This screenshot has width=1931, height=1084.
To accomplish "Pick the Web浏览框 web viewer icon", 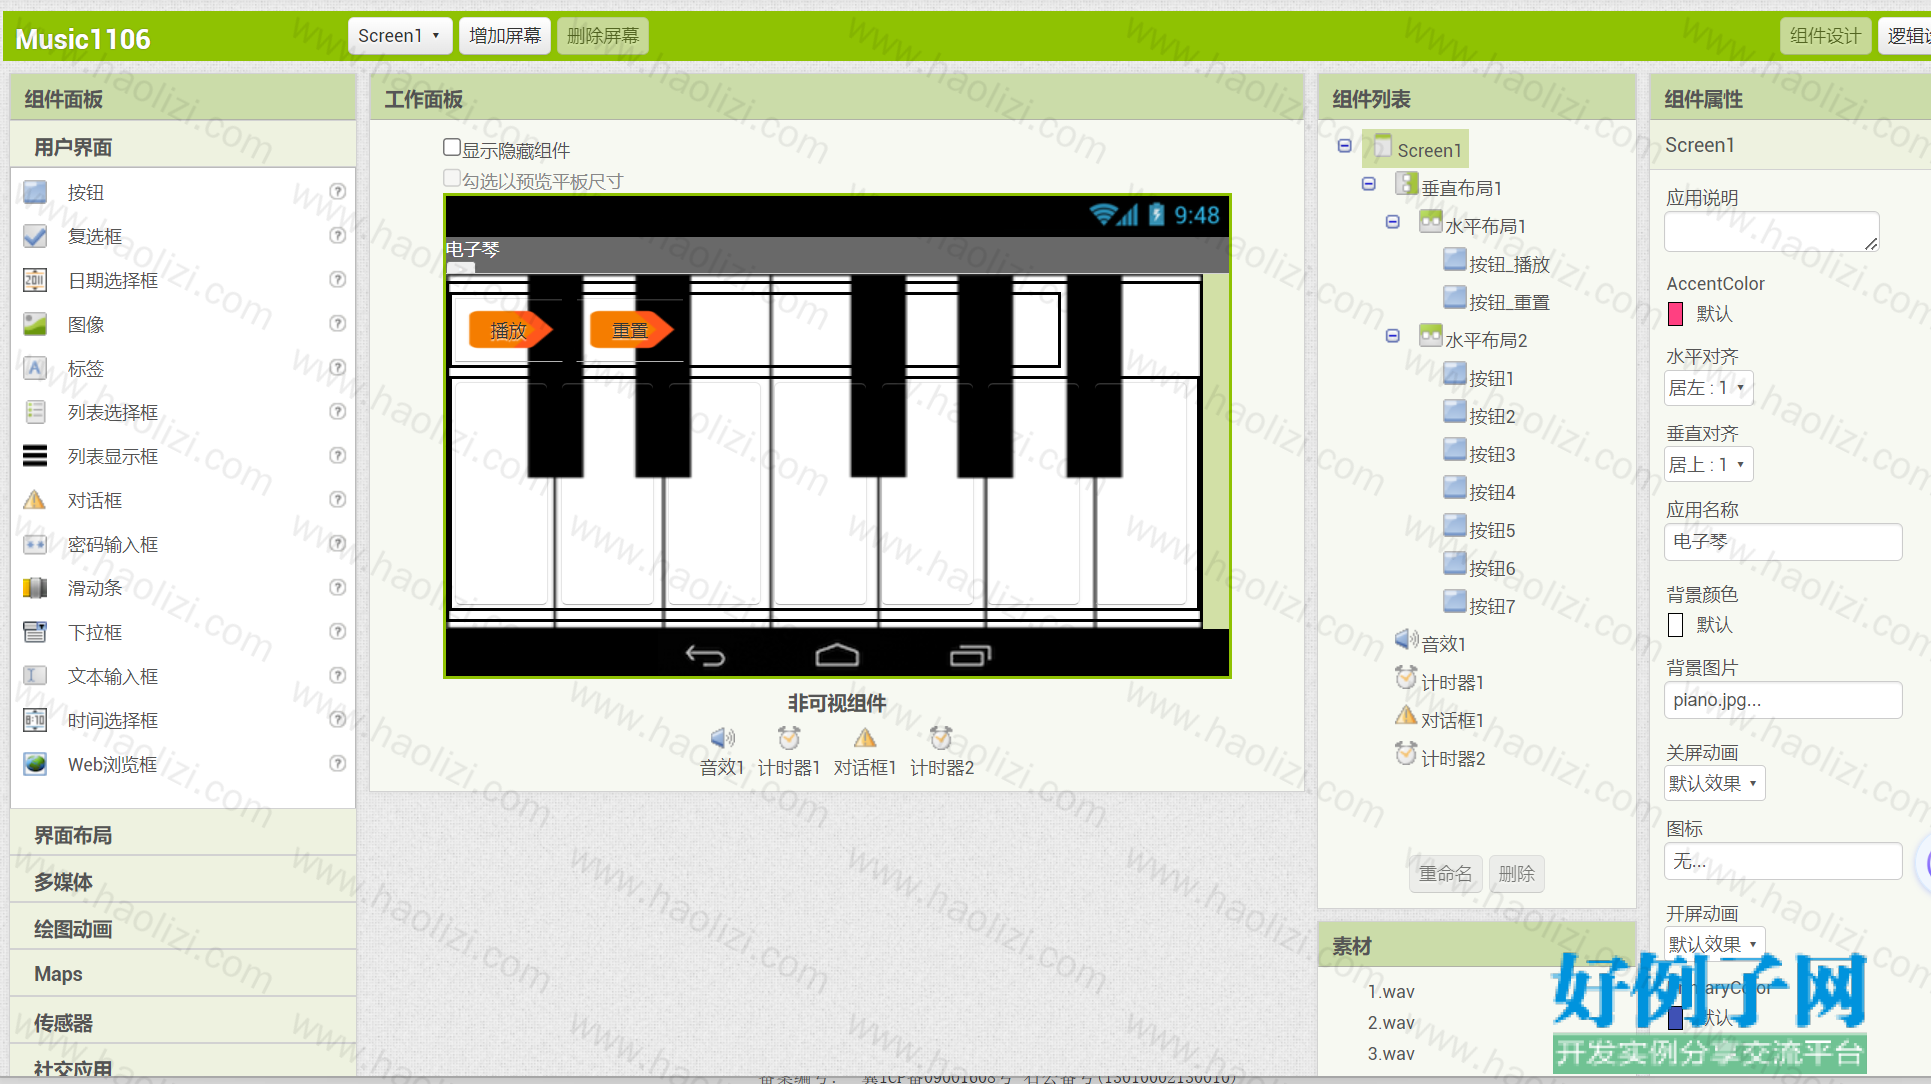I will tap(35, 764).
